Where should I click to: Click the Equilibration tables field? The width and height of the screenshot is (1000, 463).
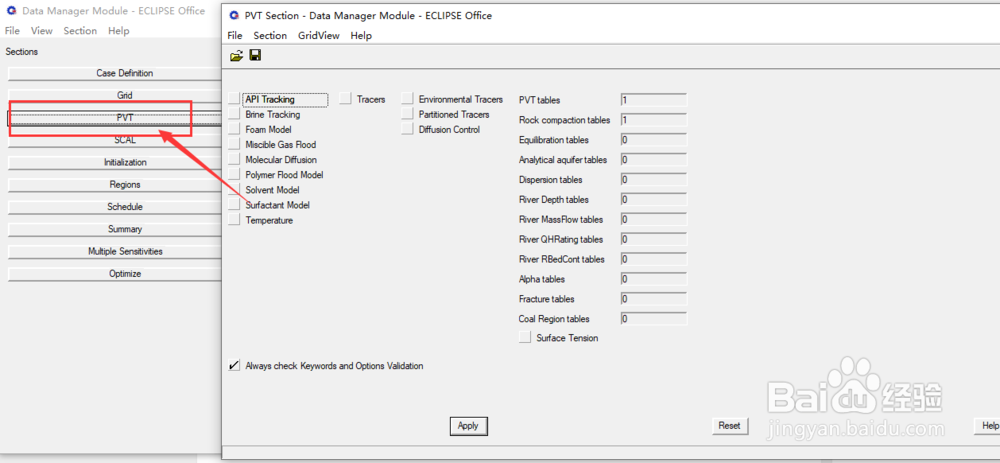[x=654, y=140]
